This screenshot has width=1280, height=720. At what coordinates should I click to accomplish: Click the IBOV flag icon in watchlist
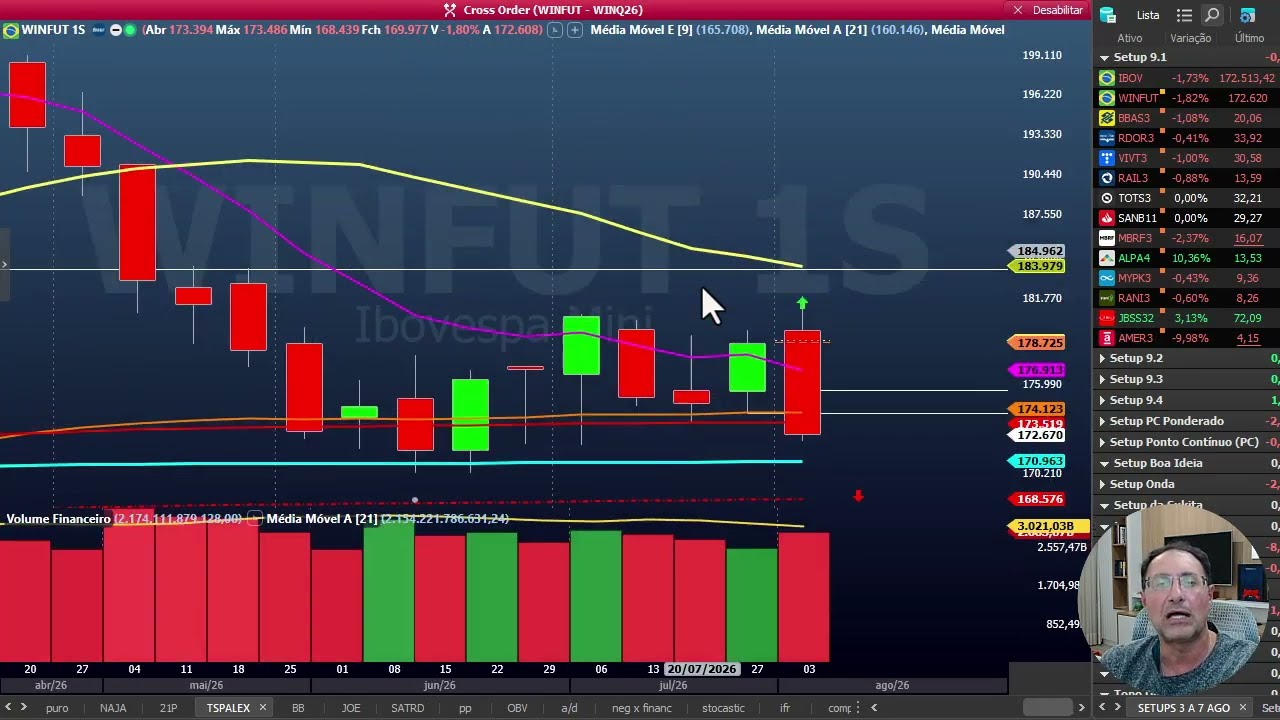tap(1106, 78)
